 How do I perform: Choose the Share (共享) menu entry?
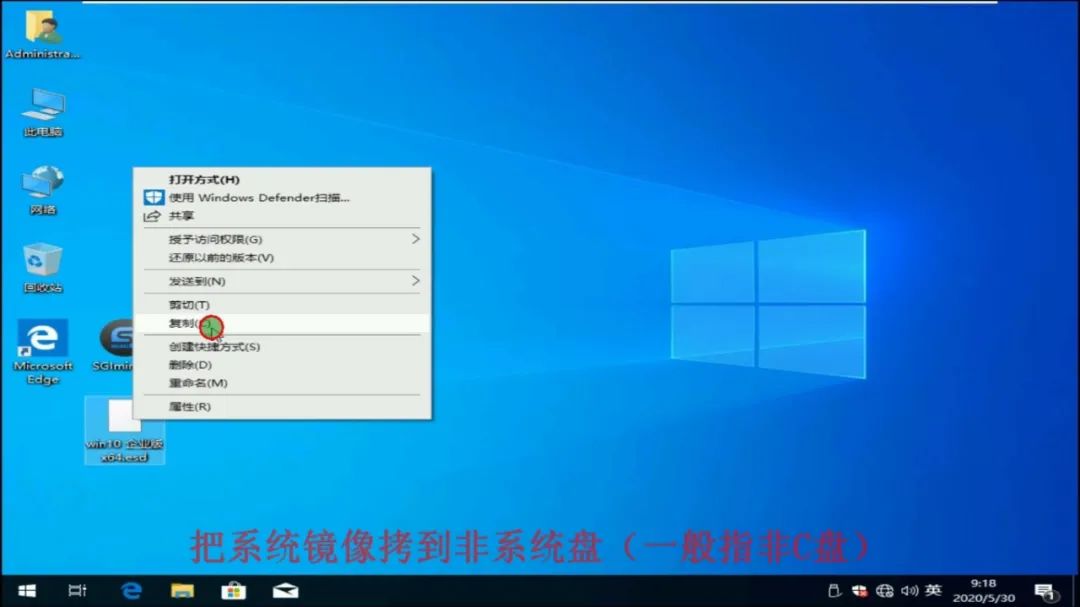pyautogui.click(x=282, y=216)
